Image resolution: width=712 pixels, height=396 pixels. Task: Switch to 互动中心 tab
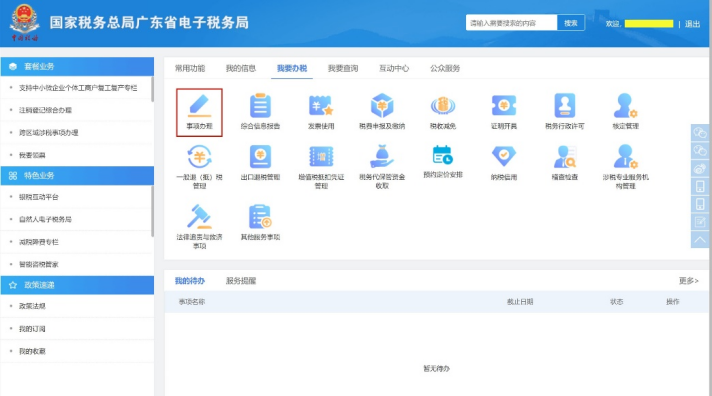[x=394, y=69]
